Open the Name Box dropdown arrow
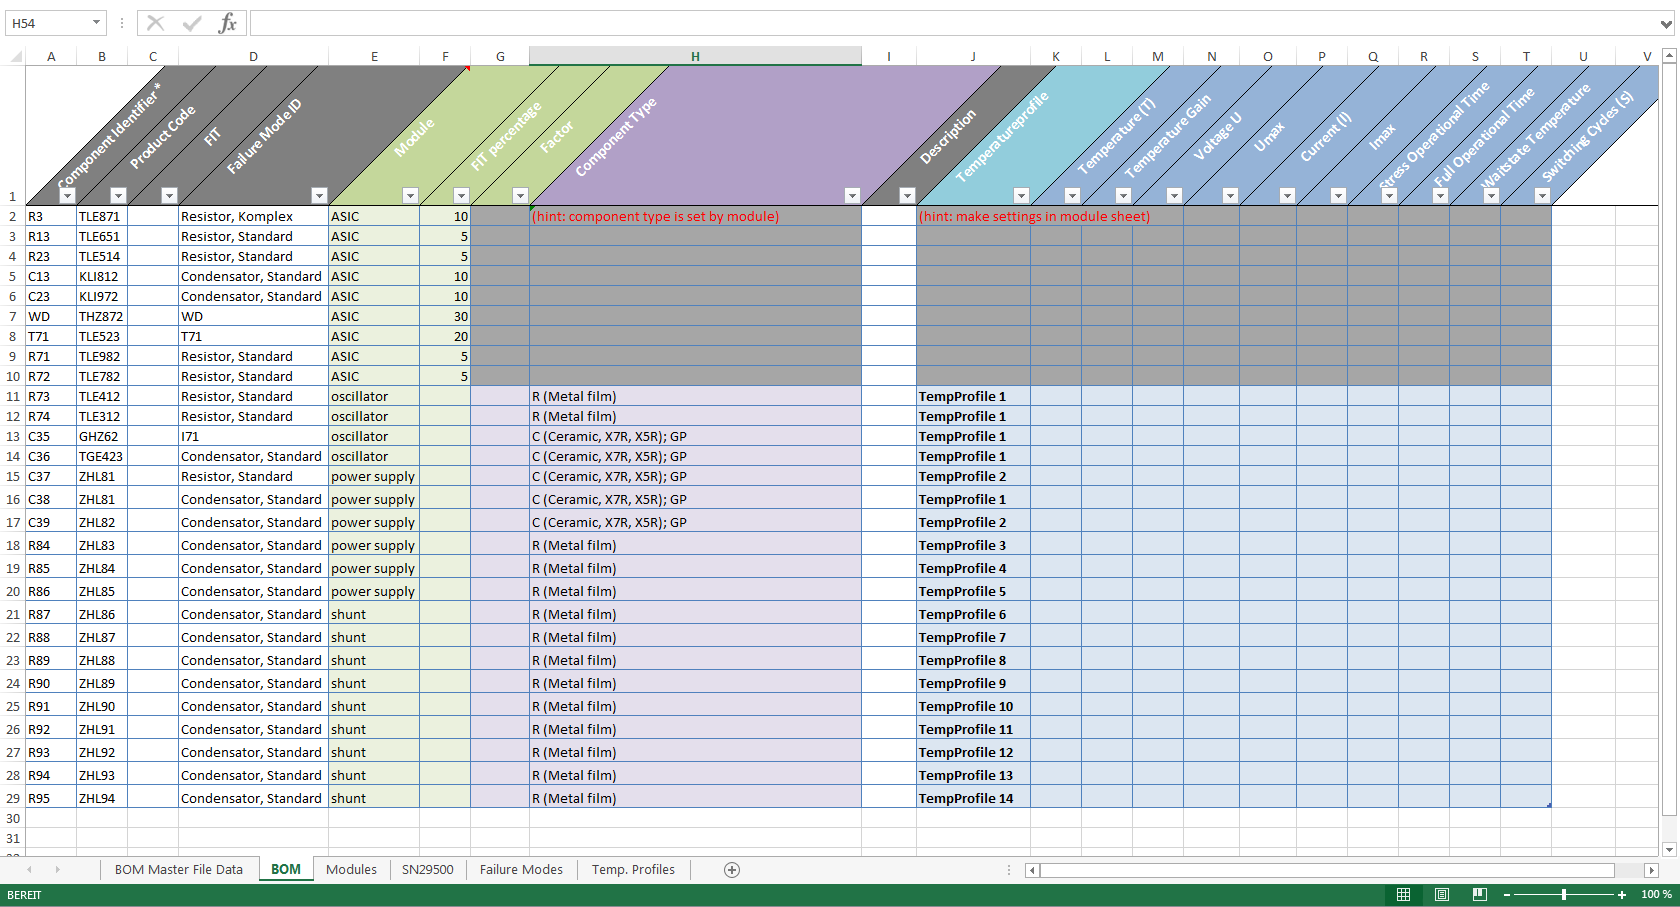 click(96, 23)
